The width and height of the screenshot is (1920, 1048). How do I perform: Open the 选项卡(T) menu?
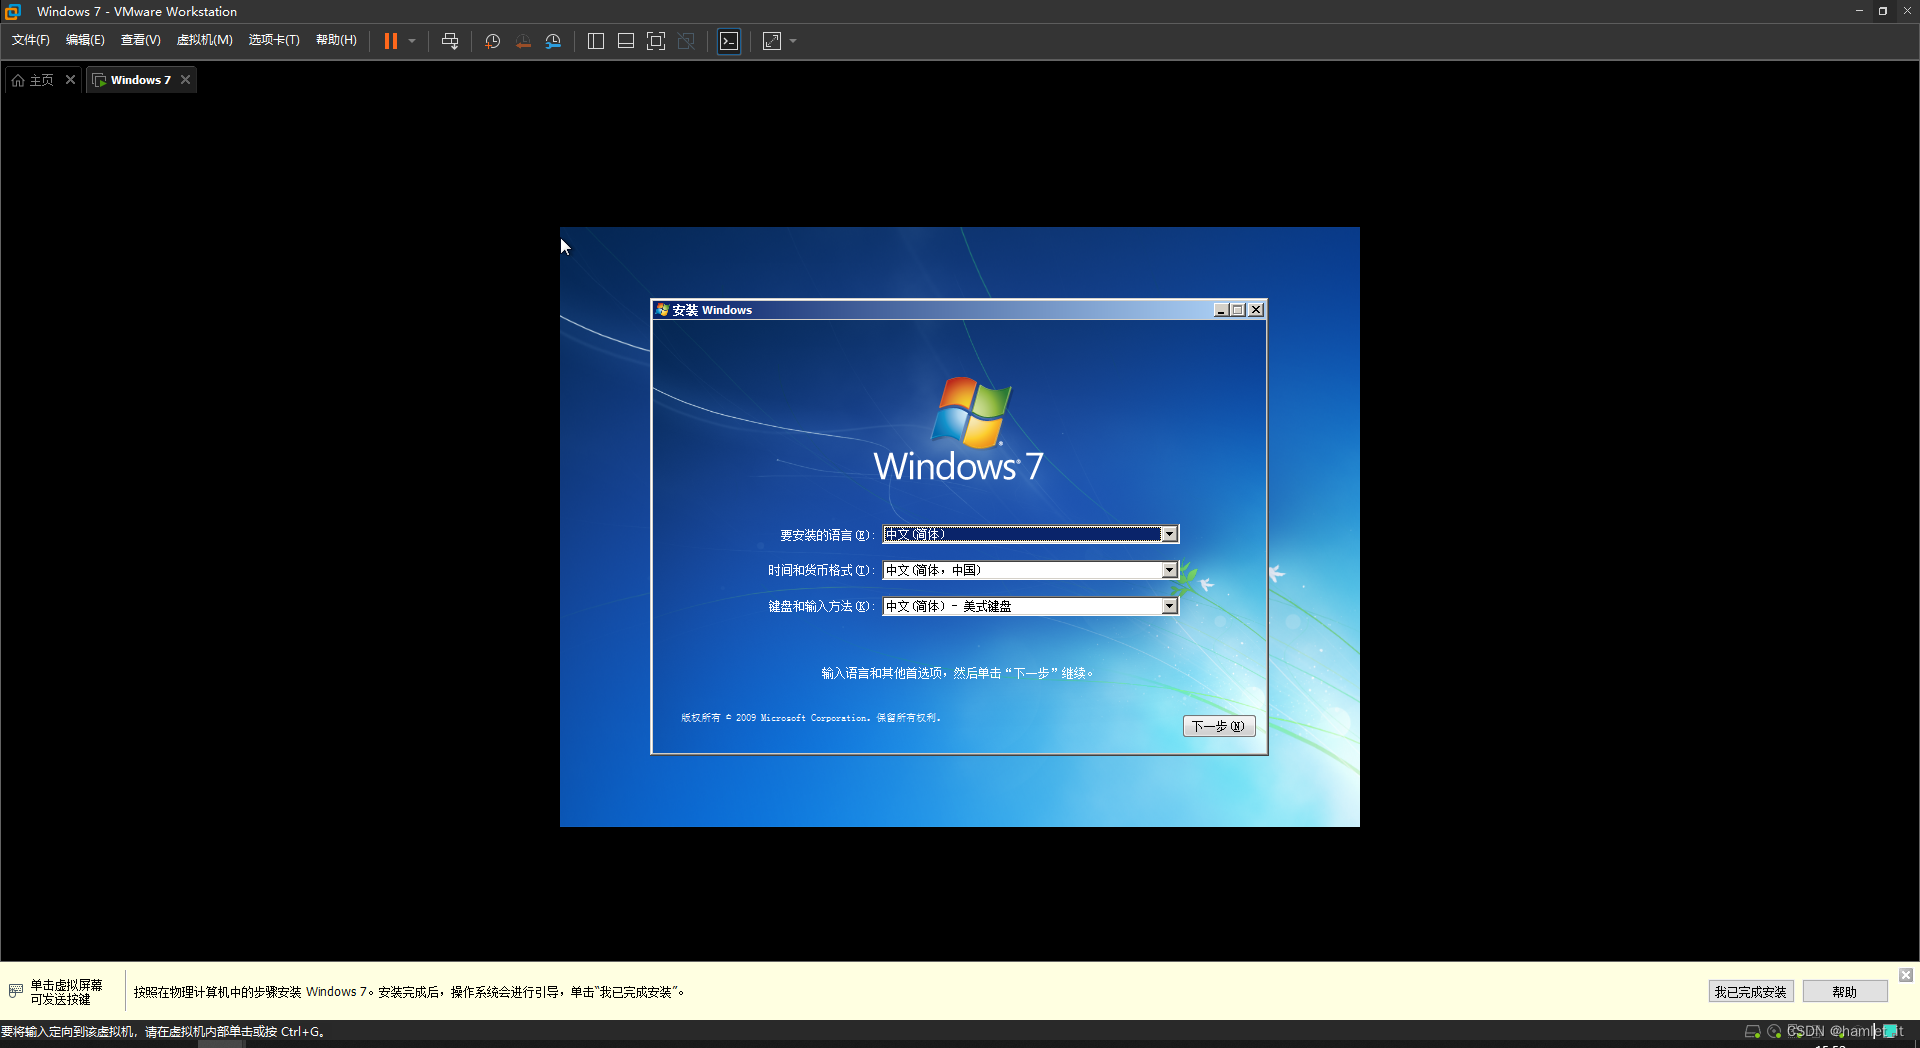[274, 40]
